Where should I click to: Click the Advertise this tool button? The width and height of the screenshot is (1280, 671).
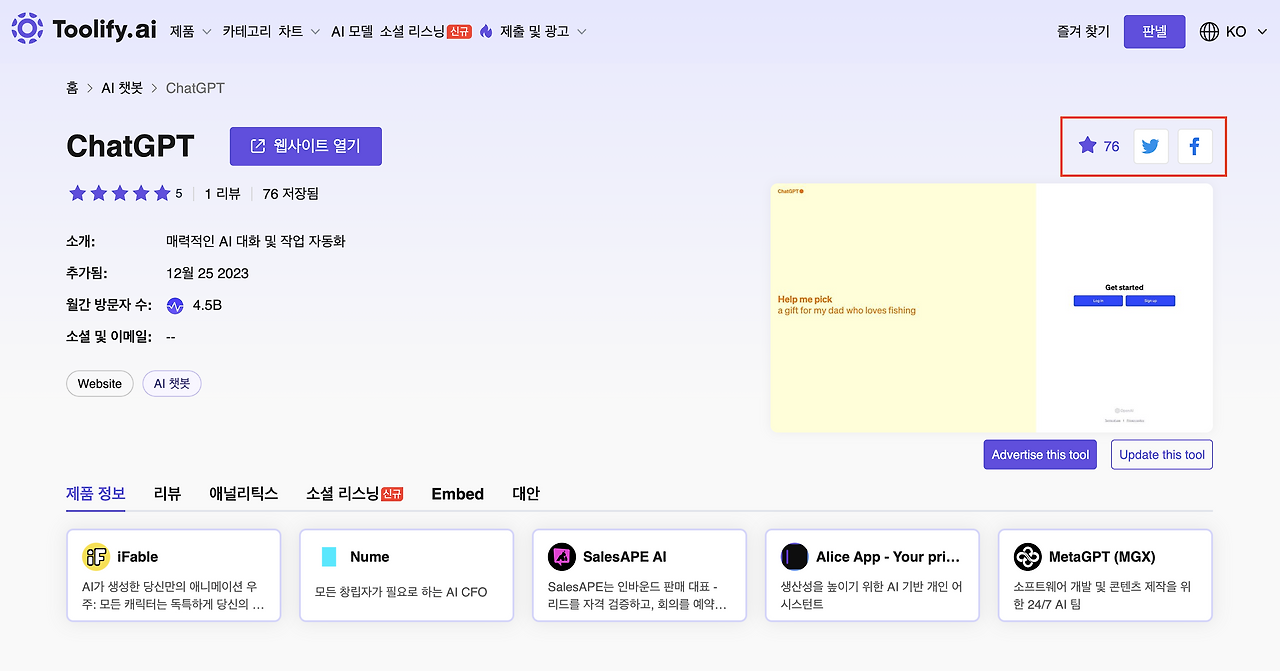point(1040,454)
